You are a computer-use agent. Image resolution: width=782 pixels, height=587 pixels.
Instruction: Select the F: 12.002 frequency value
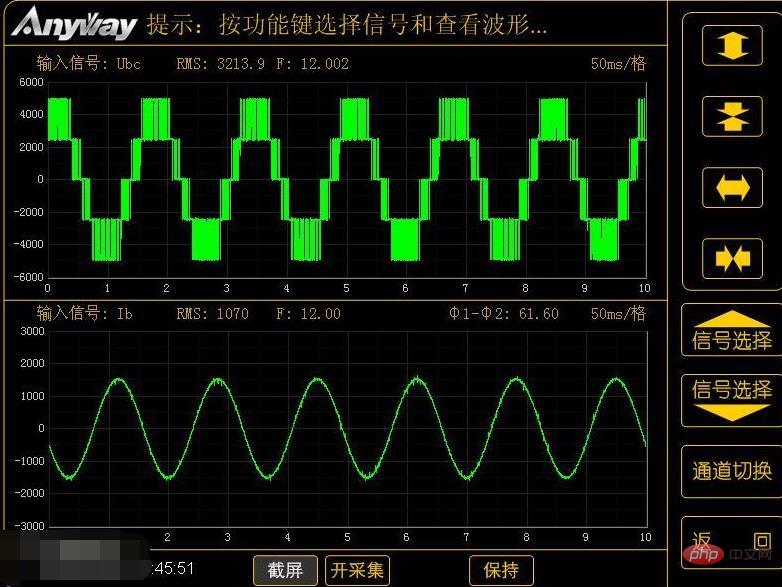click(x=312, y=64)
